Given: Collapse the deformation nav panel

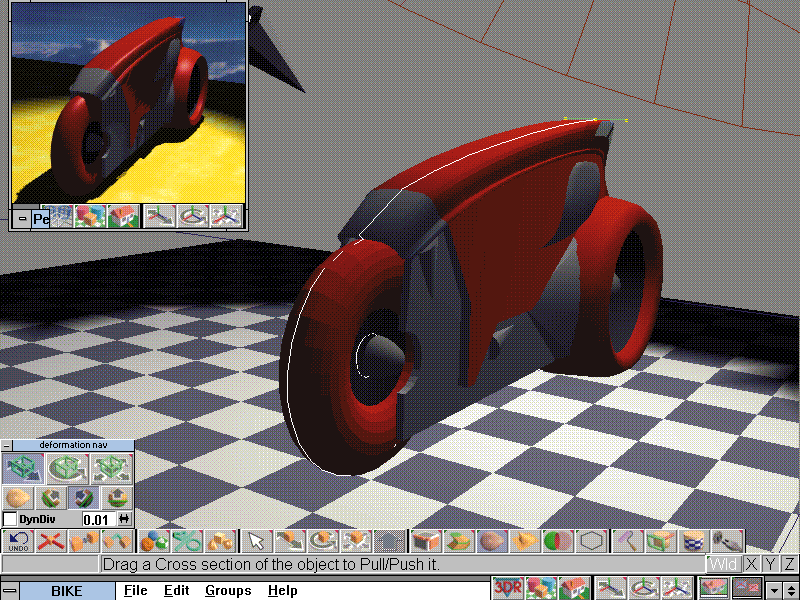Looking at the screenshot, I should (x=7, y=445).
